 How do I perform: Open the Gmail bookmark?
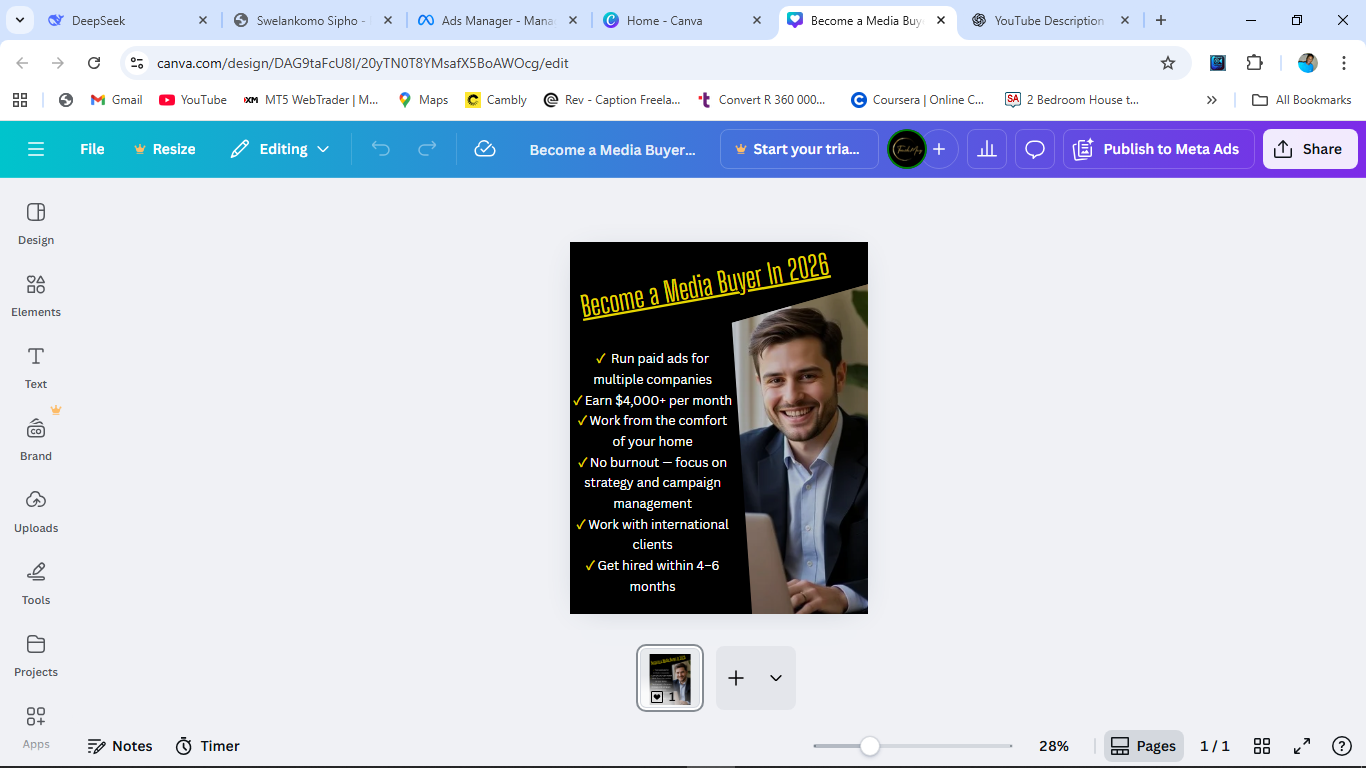point(116,100)
